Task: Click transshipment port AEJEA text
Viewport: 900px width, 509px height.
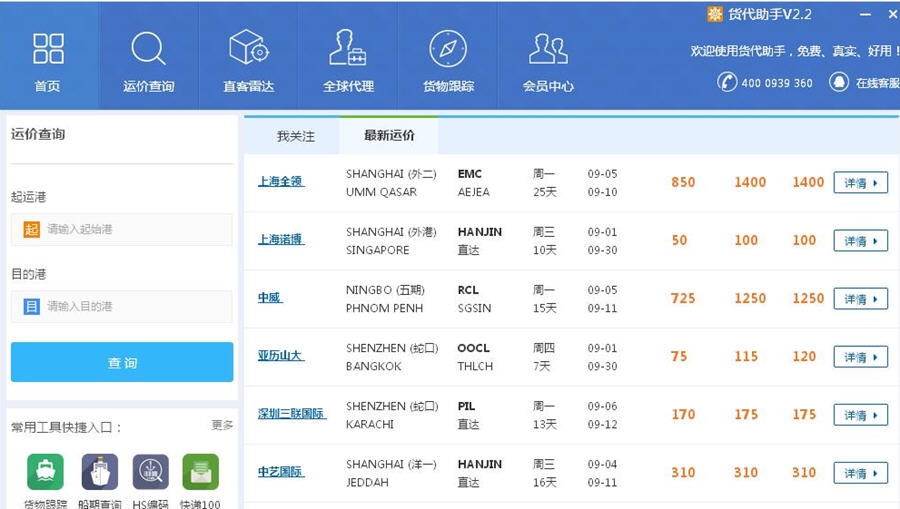Action: tap(474, 192)
